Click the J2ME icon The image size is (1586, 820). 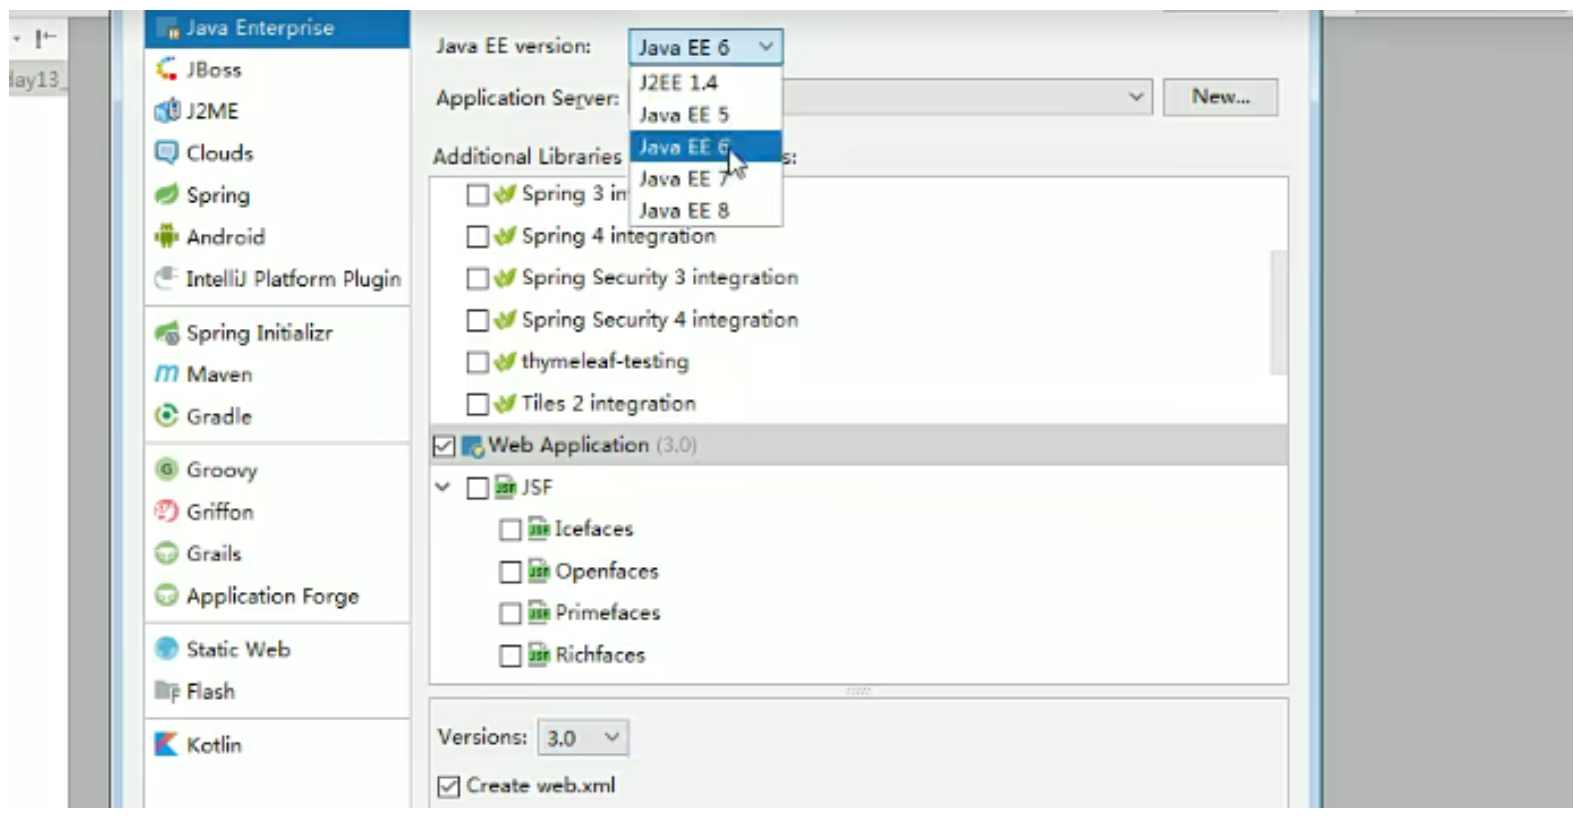pos(167,111)
